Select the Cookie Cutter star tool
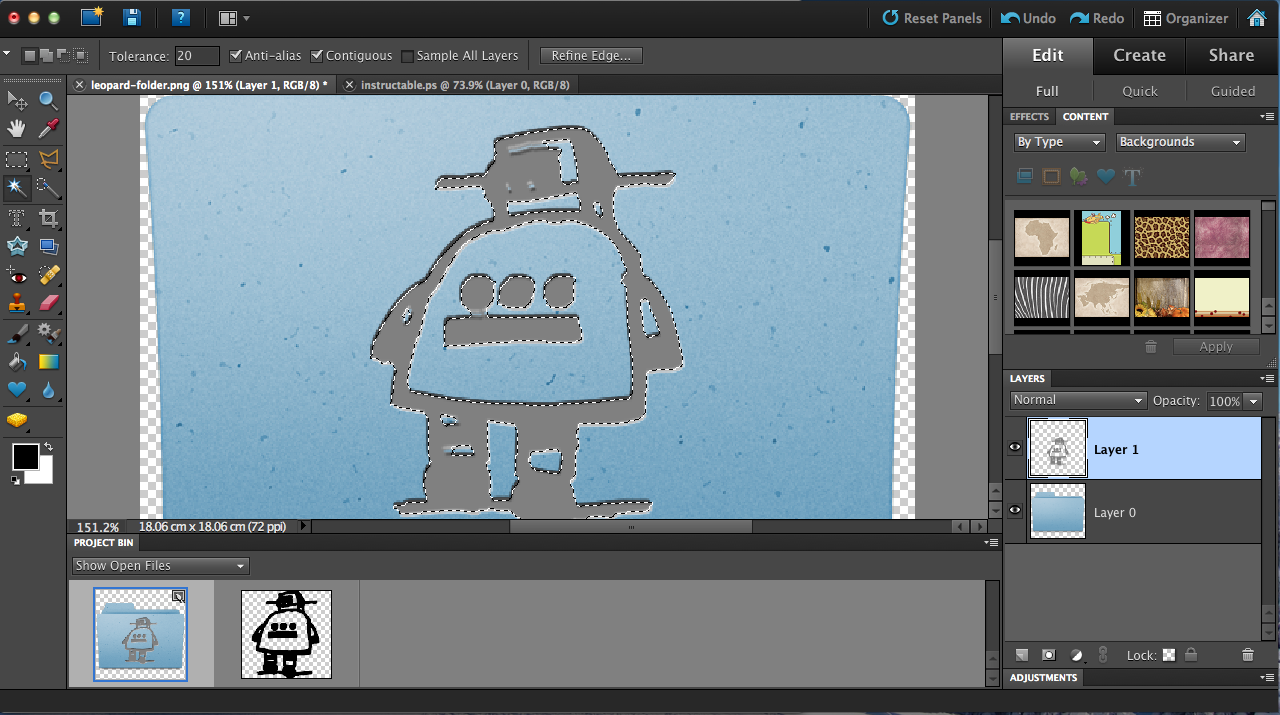Viewport: 1280px width, 715px height. (x=17, y=246)
